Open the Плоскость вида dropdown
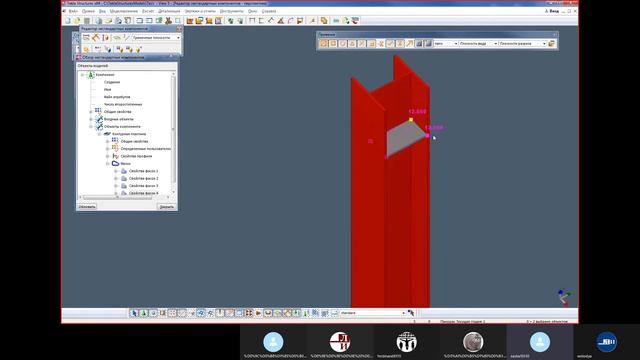The height and width of the screenshot is (360, 640). pos(478,43)
